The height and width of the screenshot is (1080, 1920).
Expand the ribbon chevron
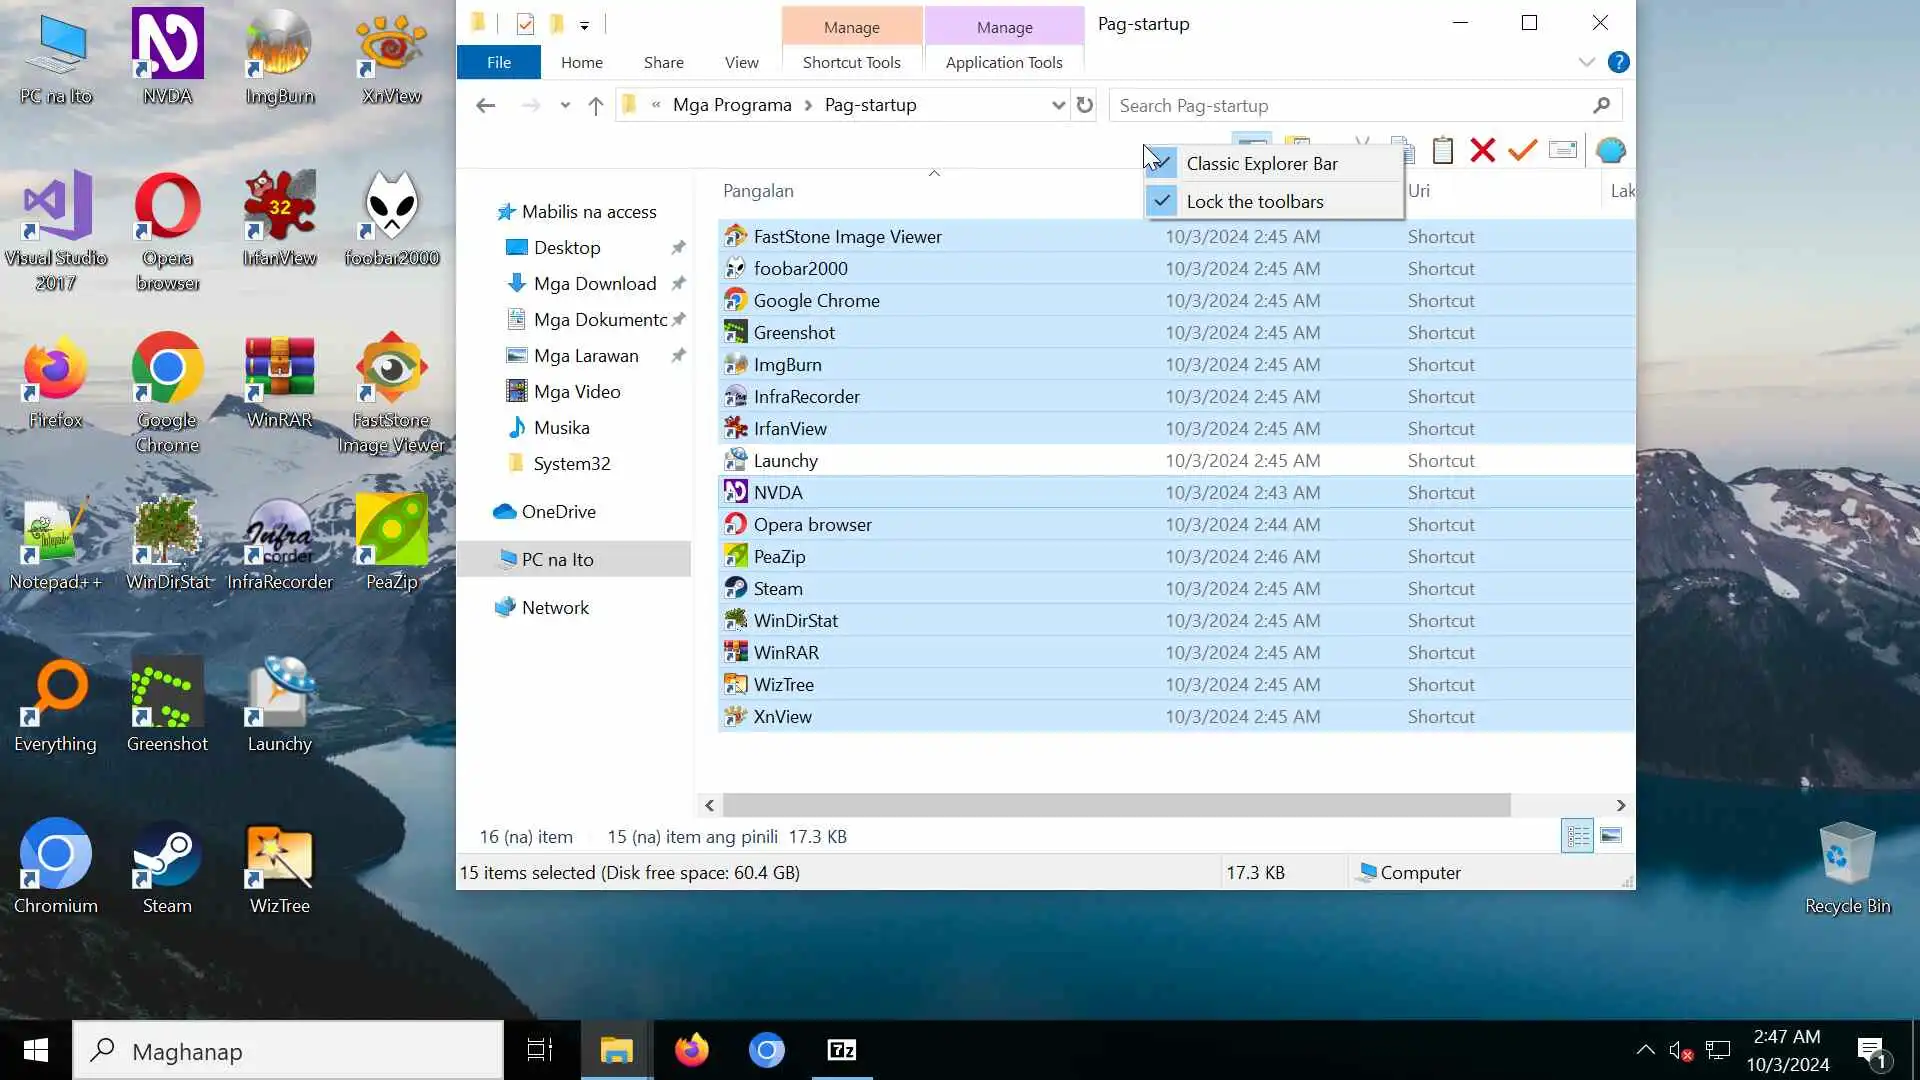[x=1586, y=62]
